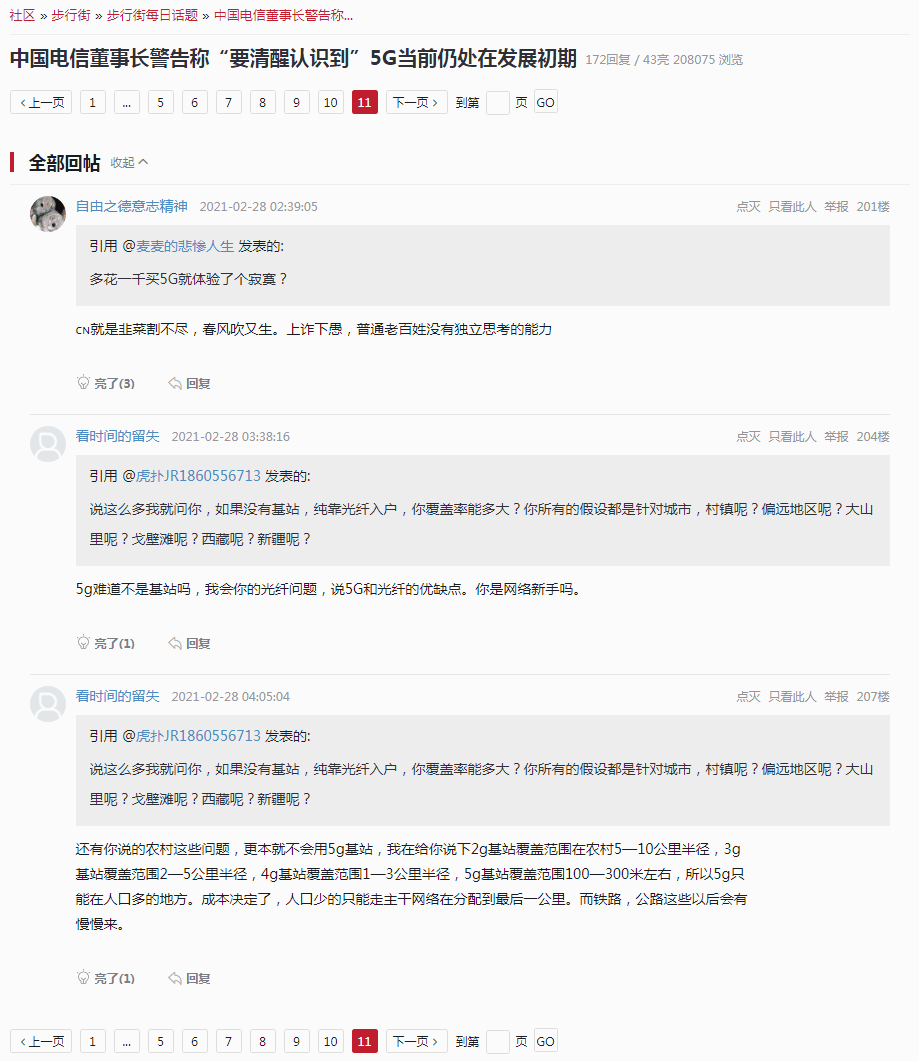Click 只看此人 on floor 204 post

tap(792, 437)
